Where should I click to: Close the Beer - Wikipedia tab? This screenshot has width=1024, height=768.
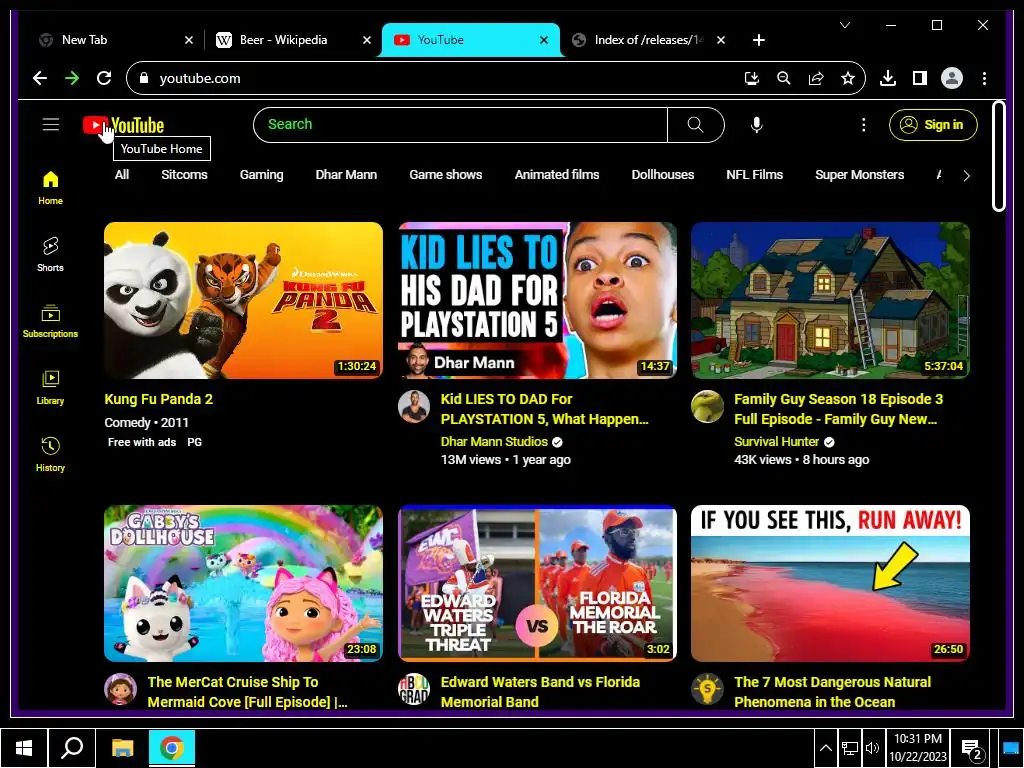point(367,40)
